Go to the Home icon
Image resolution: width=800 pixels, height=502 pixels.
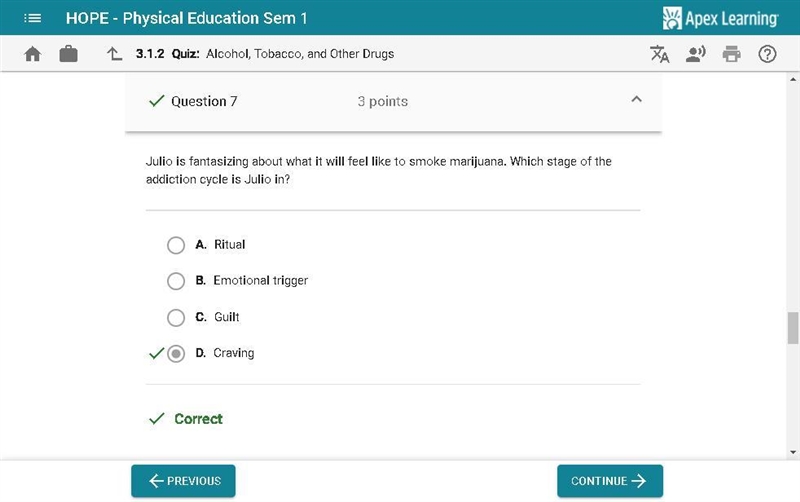pyautogui.click(x=33, y=54)
